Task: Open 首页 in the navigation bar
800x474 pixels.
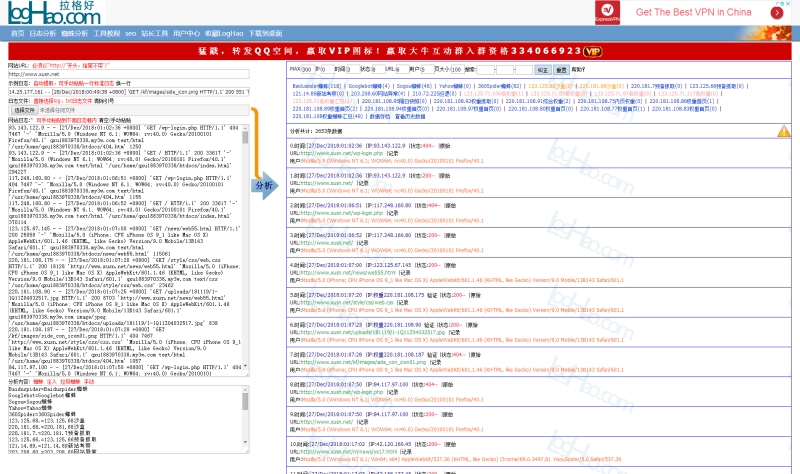Action: pos(17,34)
